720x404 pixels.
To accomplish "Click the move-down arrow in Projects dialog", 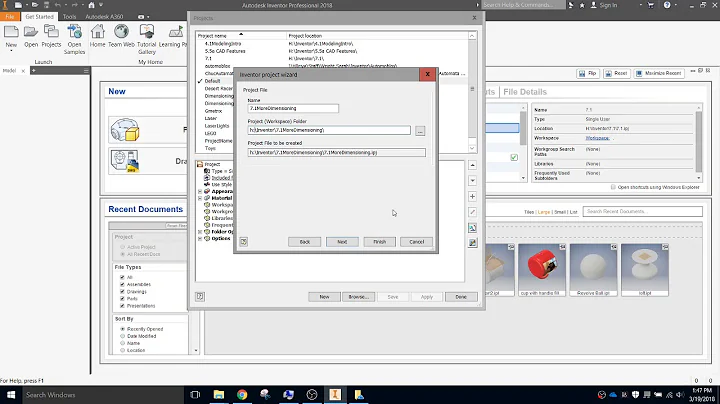I will 472,181.
